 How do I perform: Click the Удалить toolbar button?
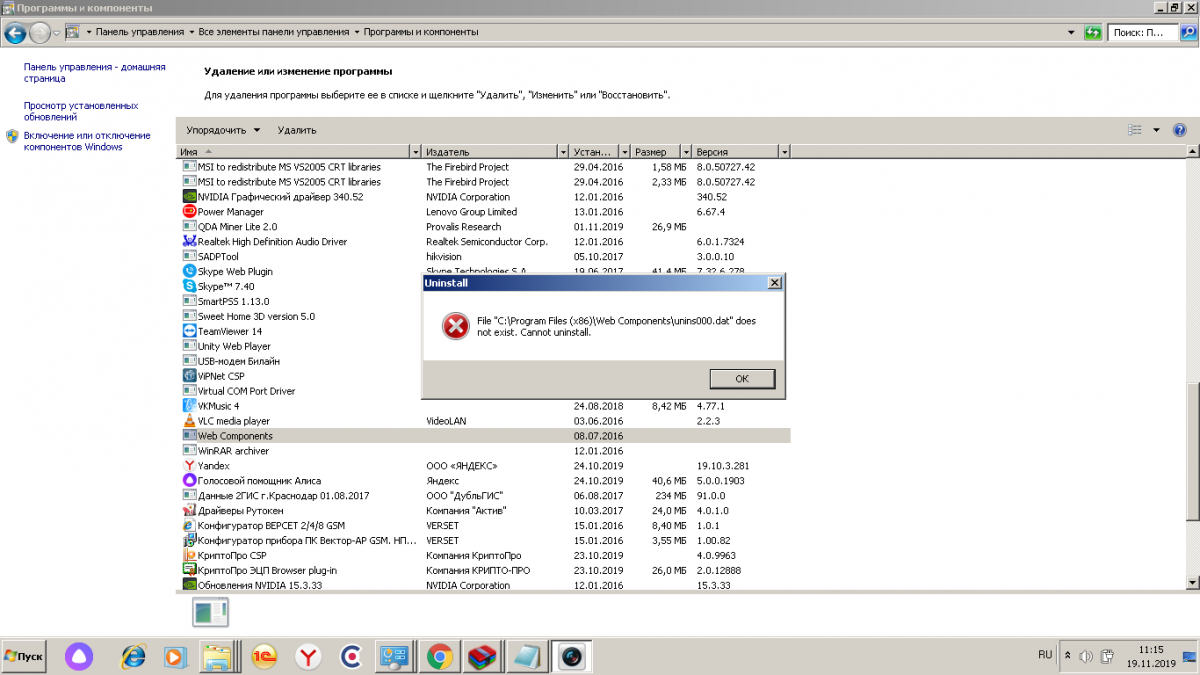[x=297, y=130]
